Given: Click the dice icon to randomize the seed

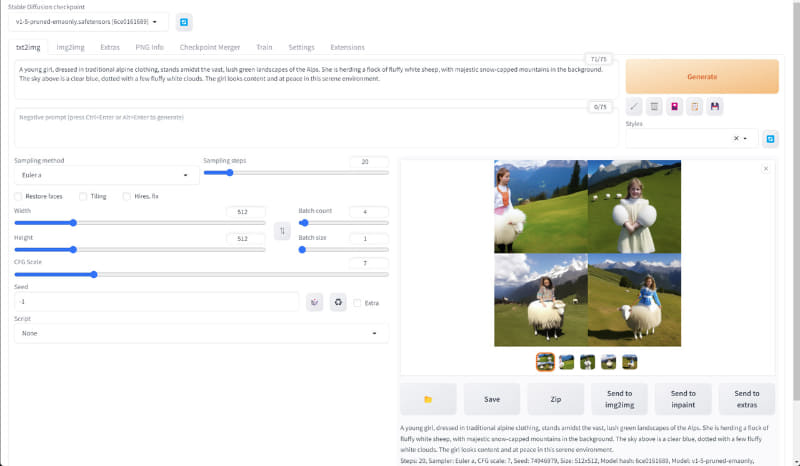Looking at the screenshot, I should point(314,302).
